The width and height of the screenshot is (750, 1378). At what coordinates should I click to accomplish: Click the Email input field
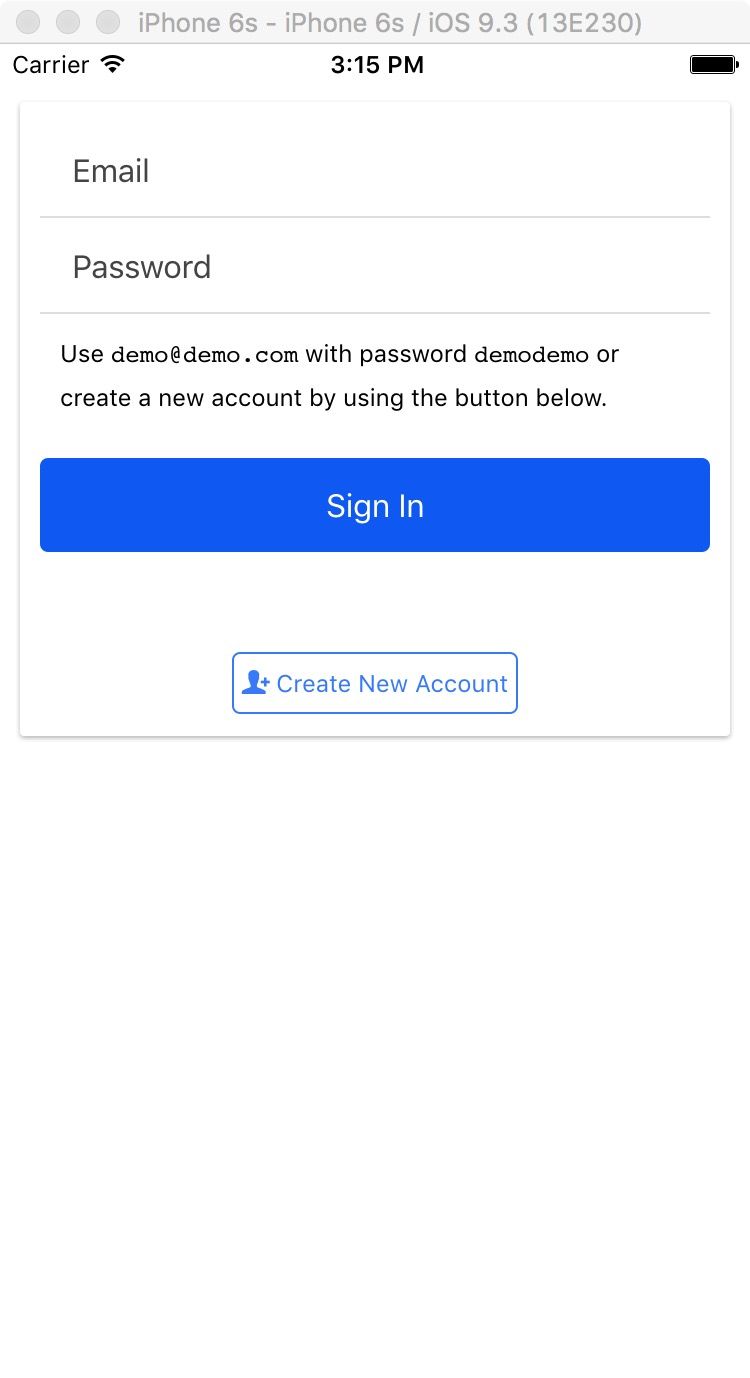[375, 171]
